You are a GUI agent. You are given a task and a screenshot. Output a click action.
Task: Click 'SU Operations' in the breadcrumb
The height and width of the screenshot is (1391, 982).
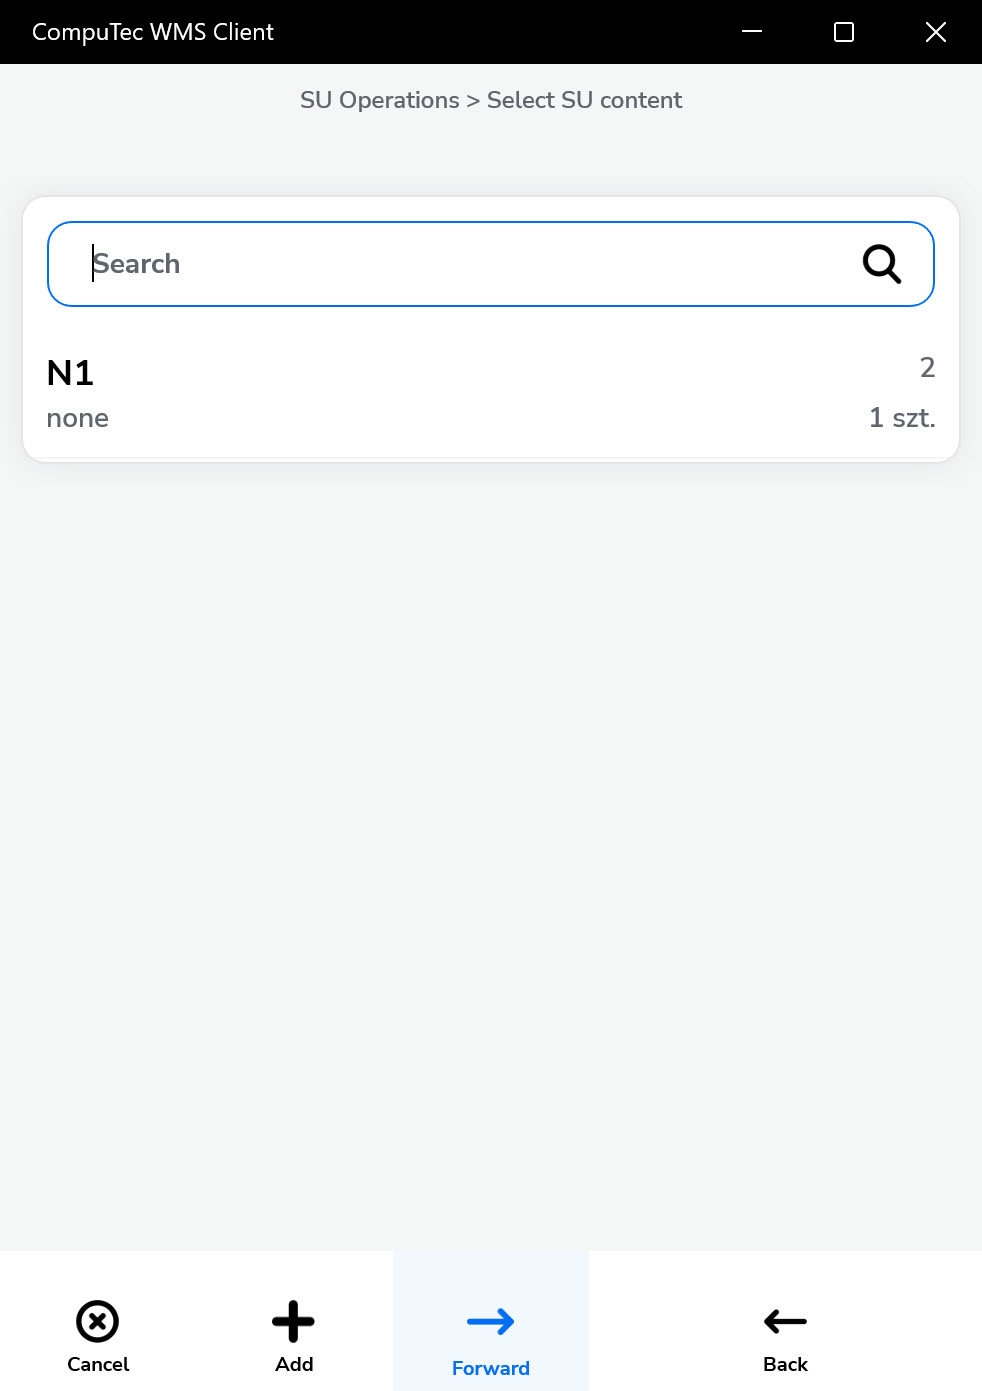(x=380, y=100)
